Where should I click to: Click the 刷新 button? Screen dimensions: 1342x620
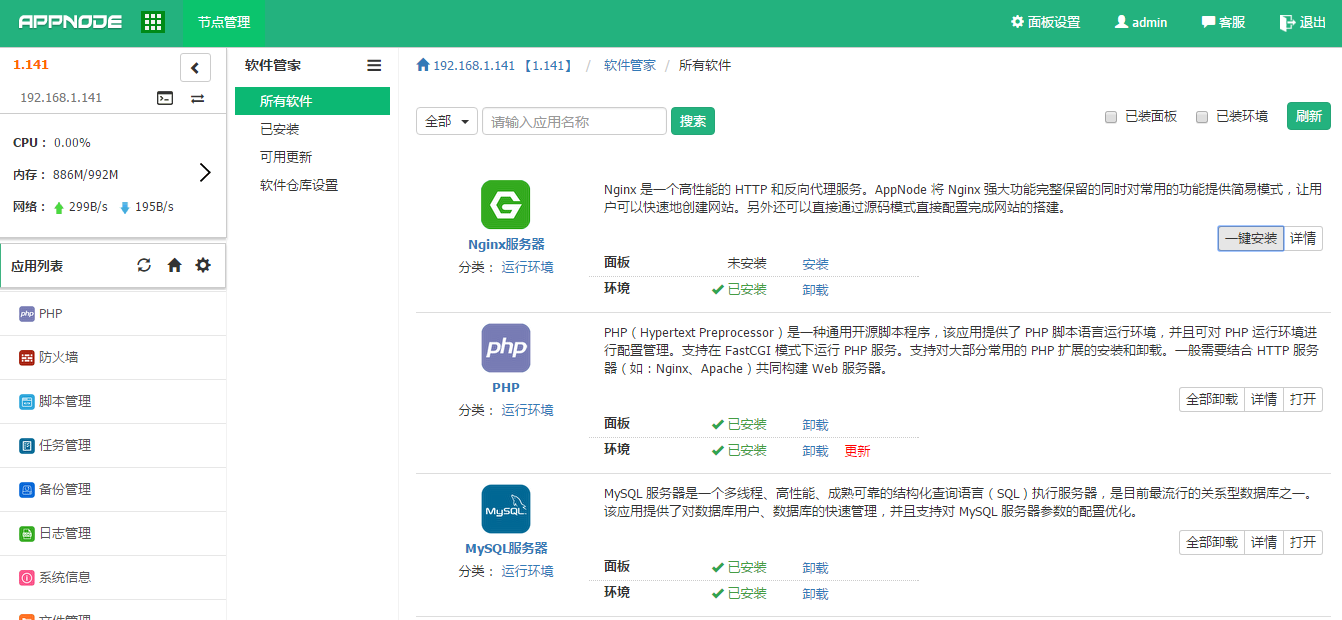(x=1309, y=116)
